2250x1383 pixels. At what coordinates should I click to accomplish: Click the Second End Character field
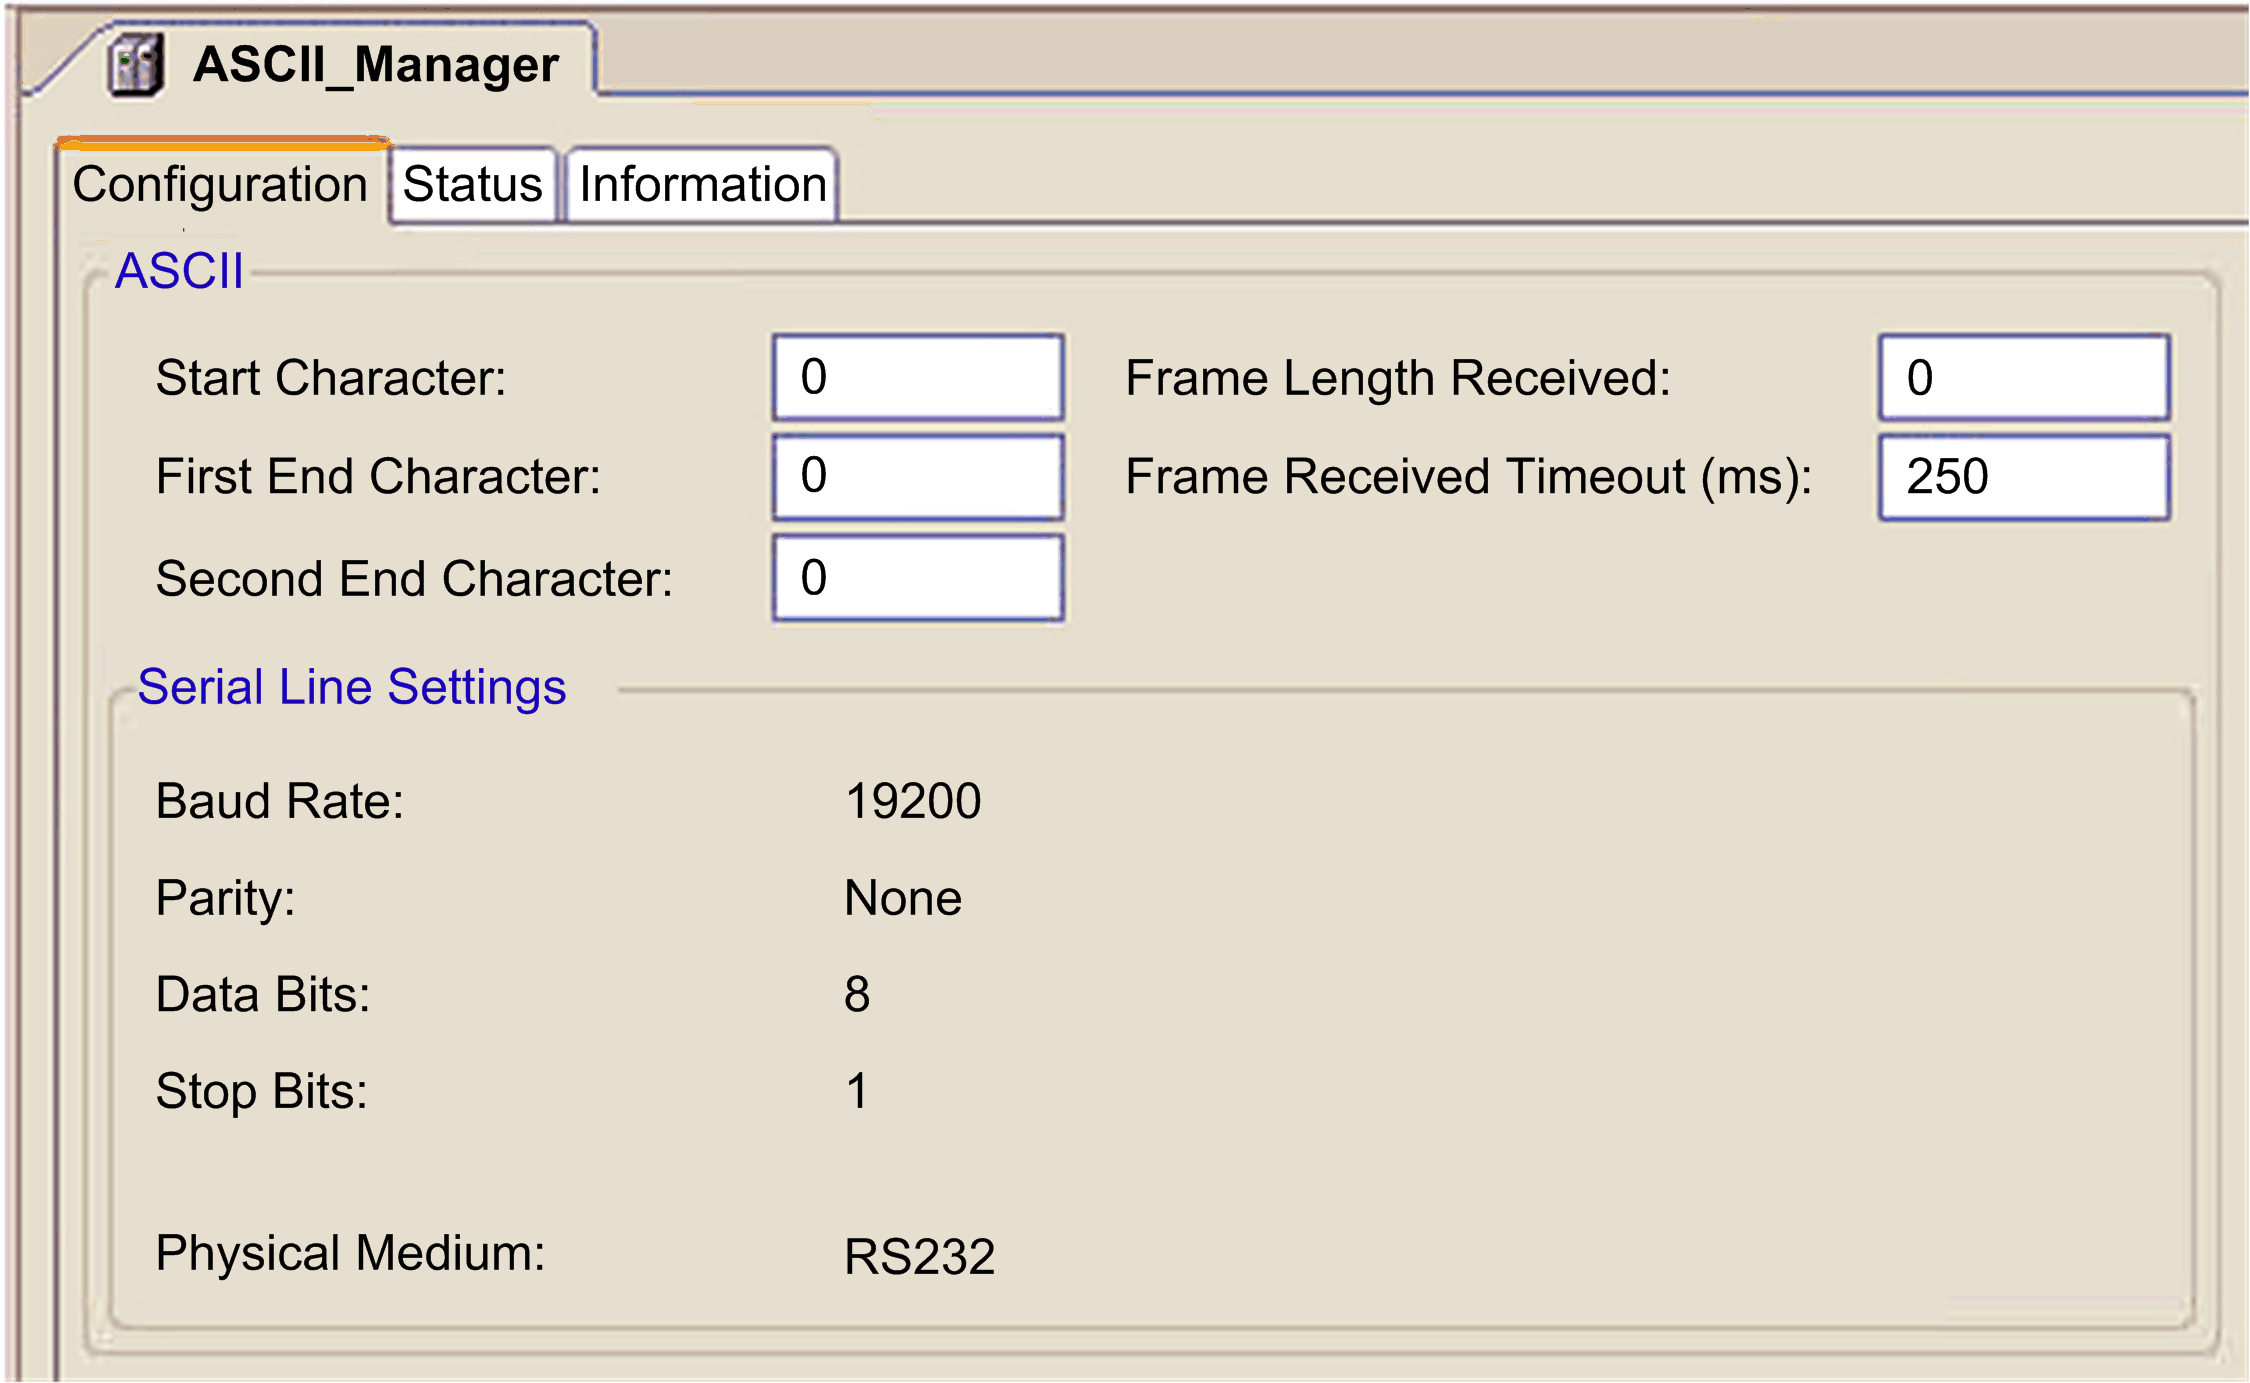point(917,578)
